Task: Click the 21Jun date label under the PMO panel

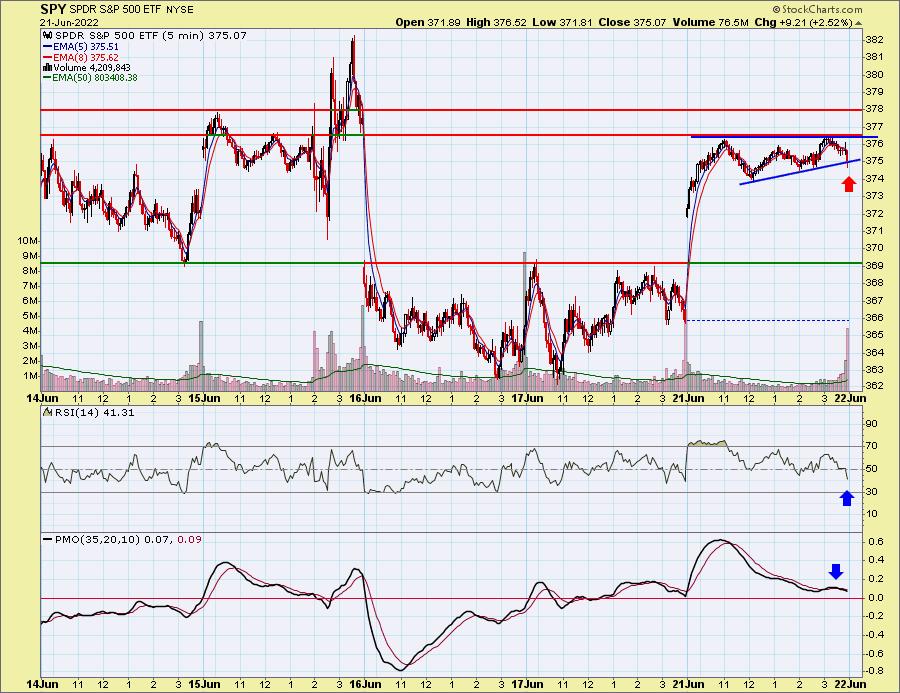Action: pyautogui.click(x=688, y=684)
